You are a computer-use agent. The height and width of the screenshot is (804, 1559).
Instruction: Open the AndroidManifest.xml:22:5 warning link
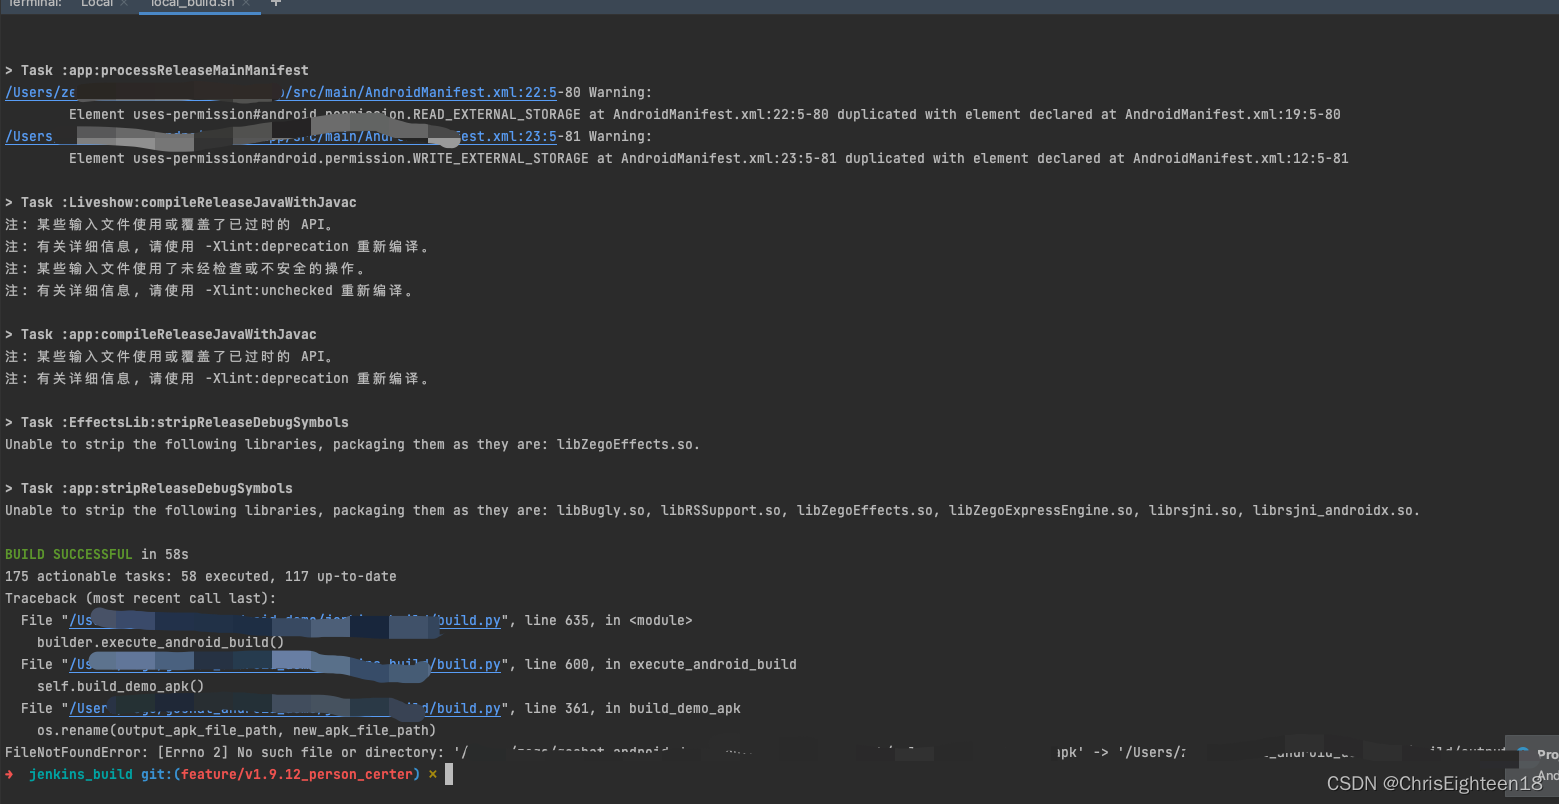pyautogui.click(x=281, y=92)
